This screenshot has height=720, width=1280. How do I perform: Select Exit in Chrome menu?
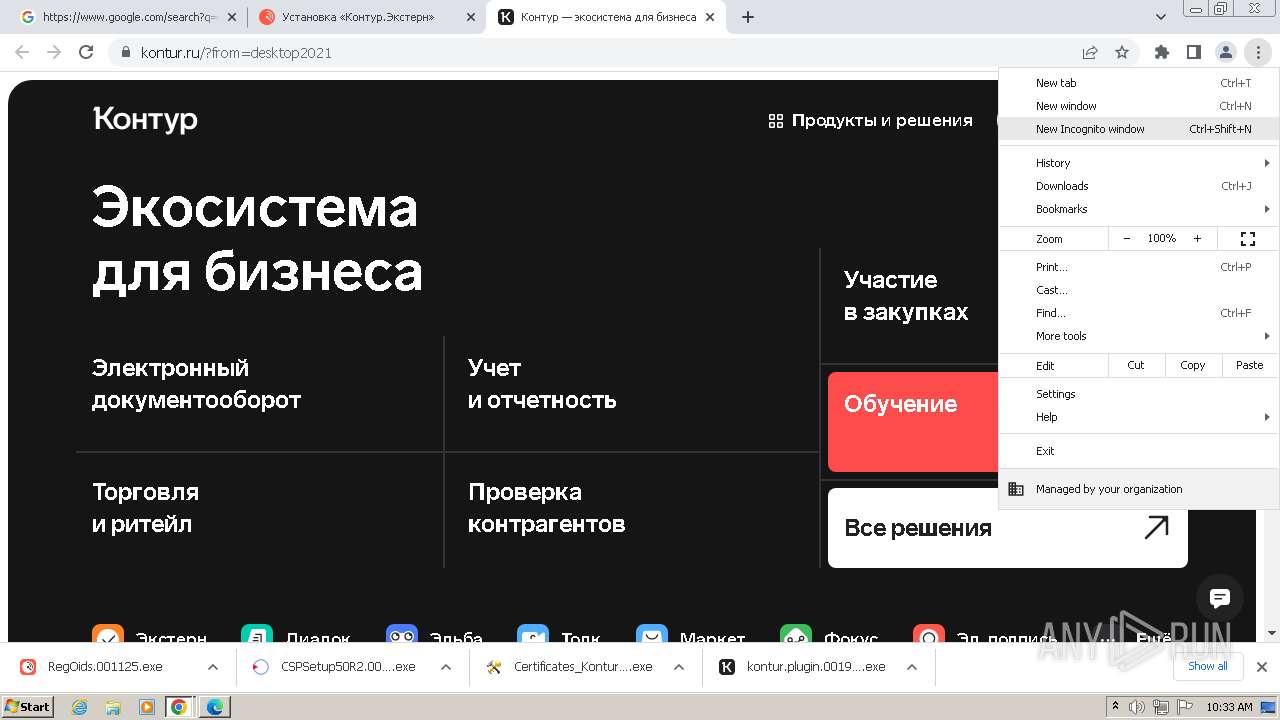(x=1138, y=451)
